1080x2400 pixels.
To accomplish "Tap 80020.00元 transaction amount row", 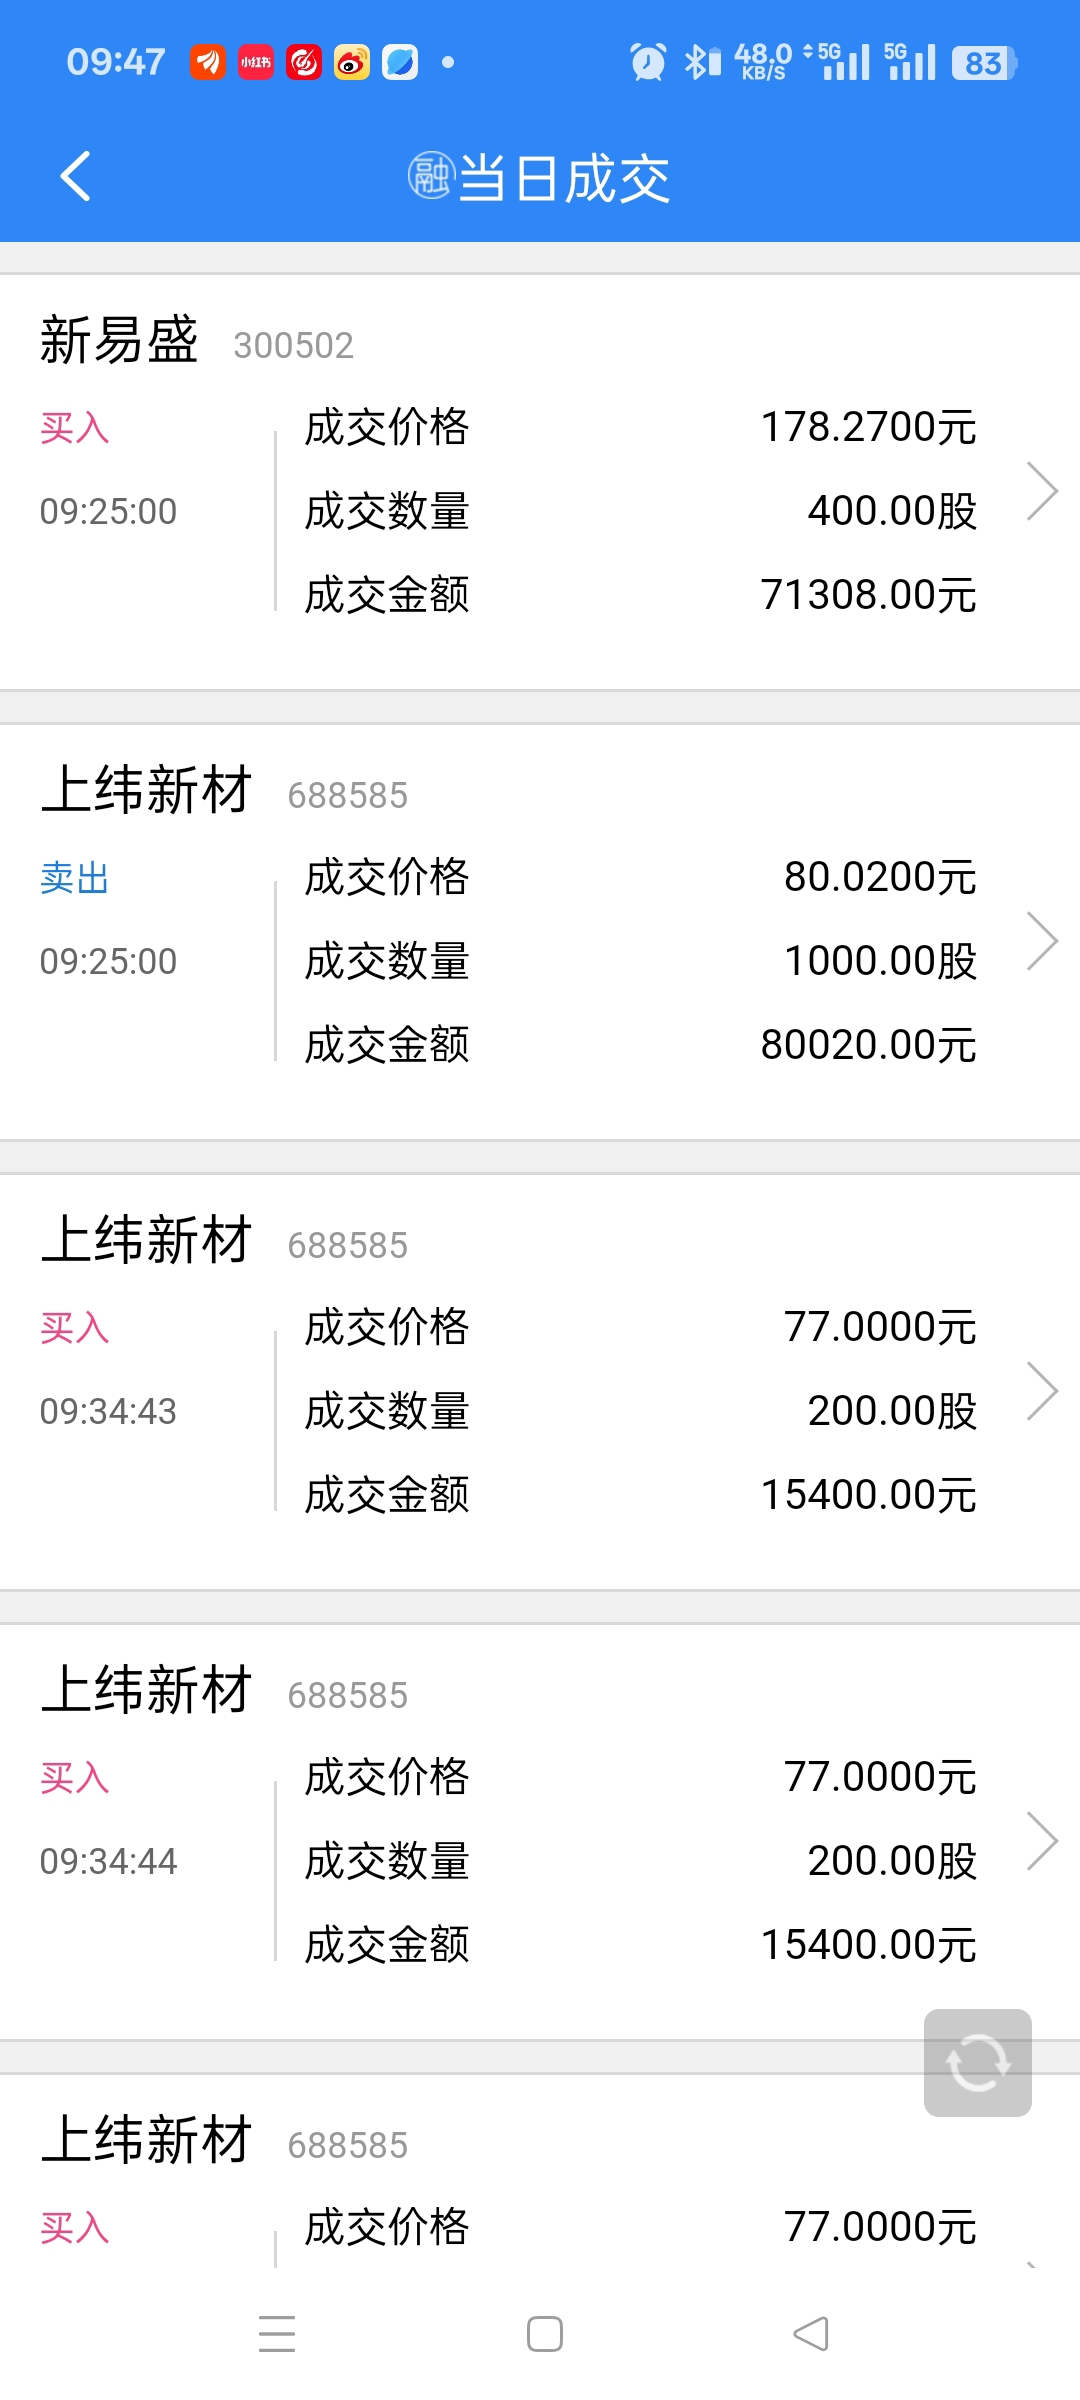I will [x=640, y=1045].
